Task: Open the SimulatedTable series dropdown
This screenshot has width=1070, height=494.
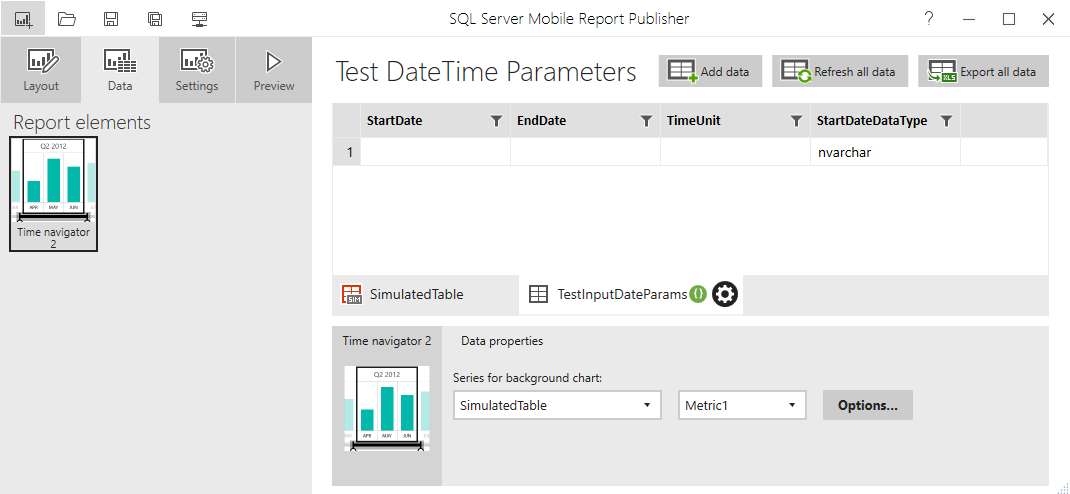Action: (x=557, y=405)
